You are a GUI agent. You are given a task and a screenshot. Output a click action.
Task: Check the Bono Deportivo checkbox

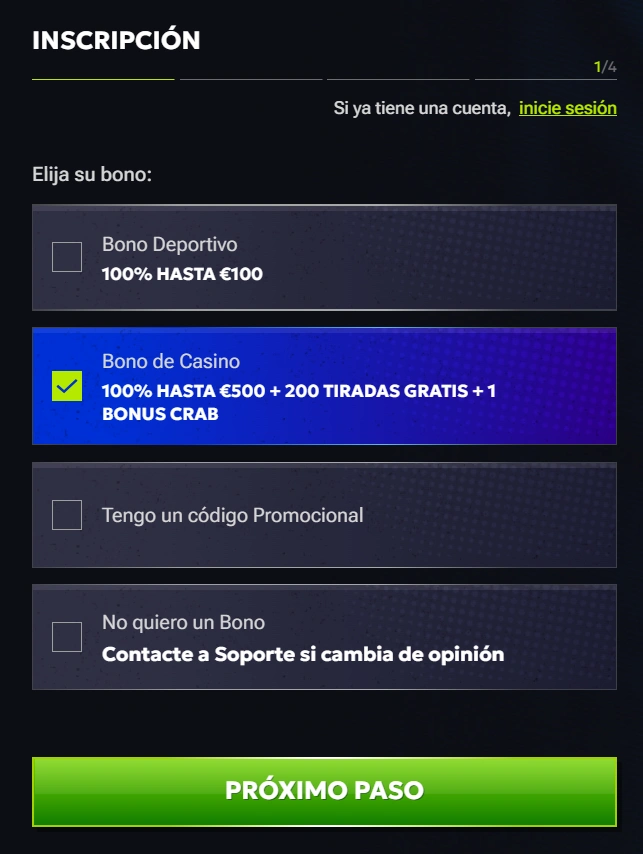(68, 257)
